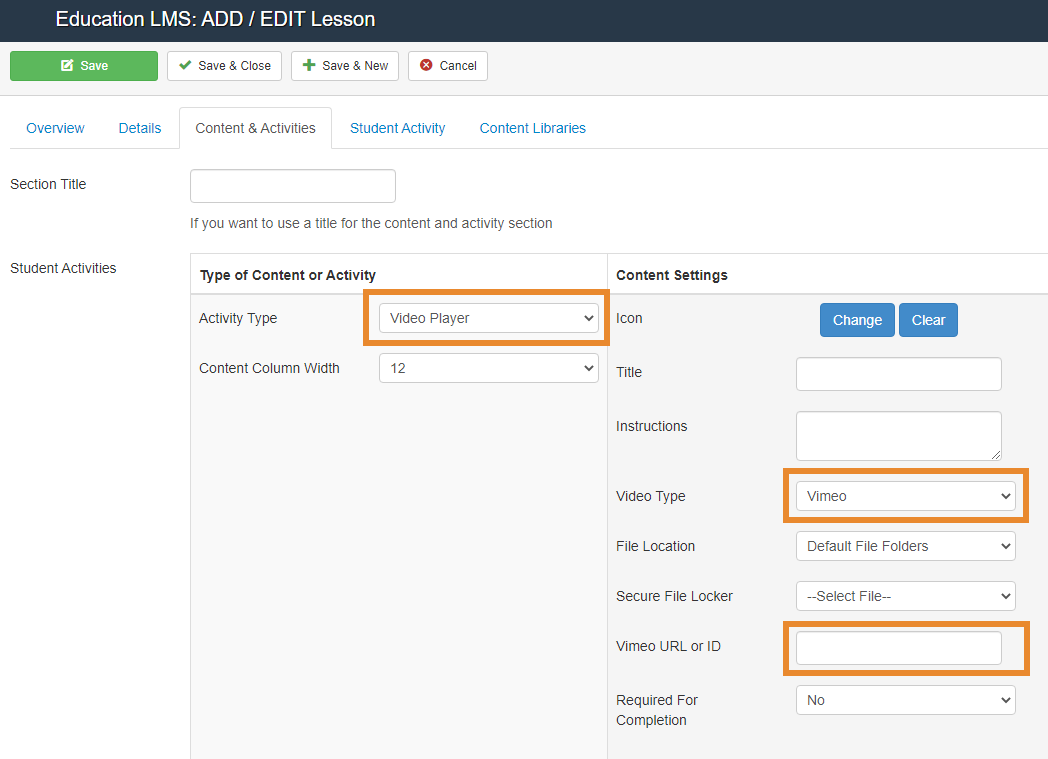Click the green Save button

pos(84,66)
